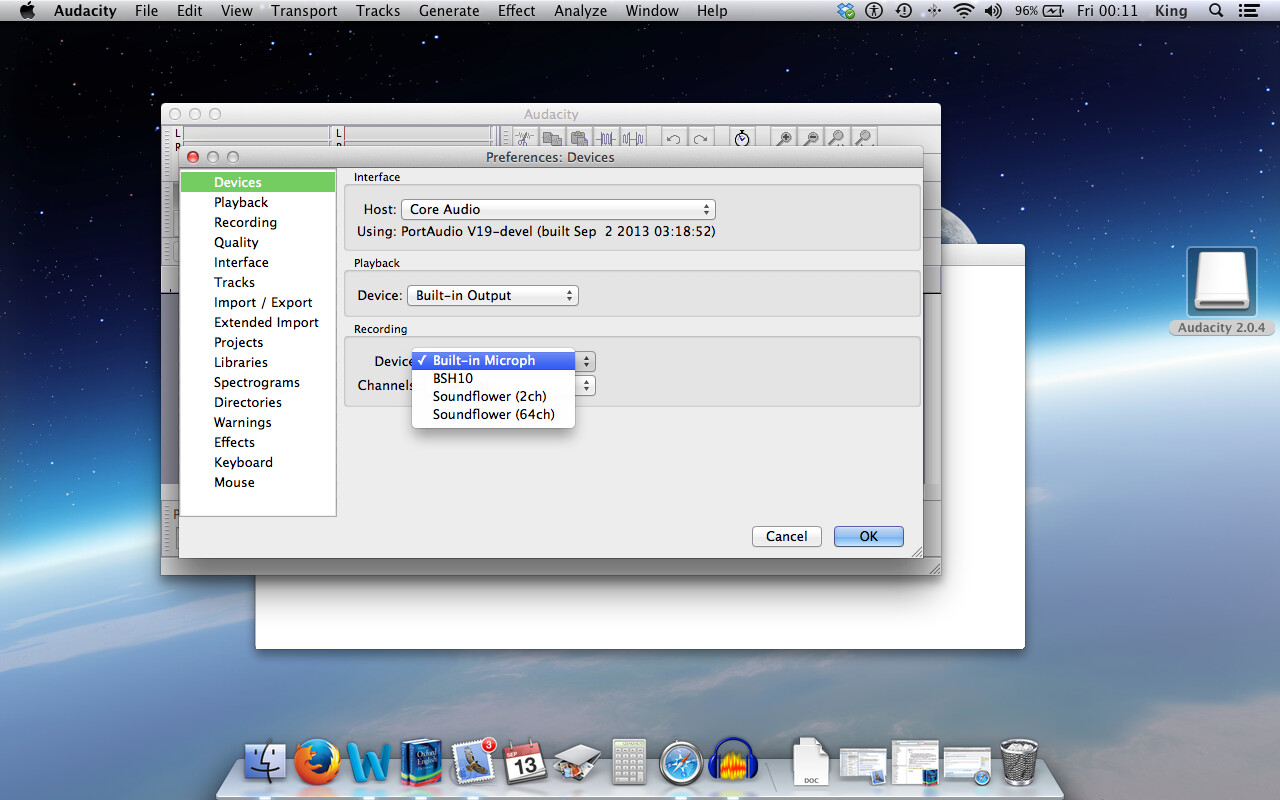The height and width of the screenshot is (800, 1280).
Task: Open Finder from the Dock
Action: [265, 763]
